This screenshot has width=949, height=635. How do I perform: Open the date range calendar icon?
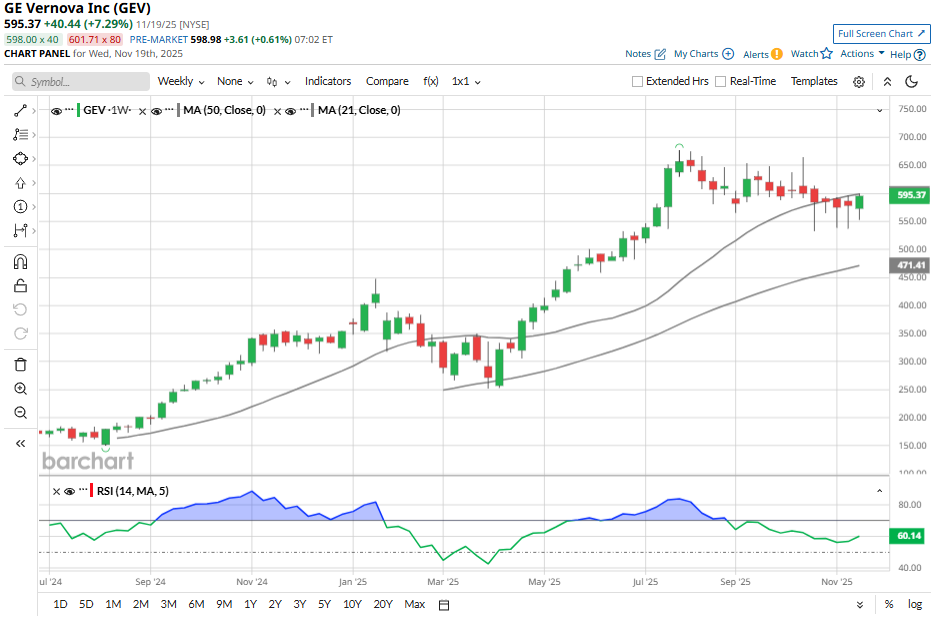(x=444, y=605)
